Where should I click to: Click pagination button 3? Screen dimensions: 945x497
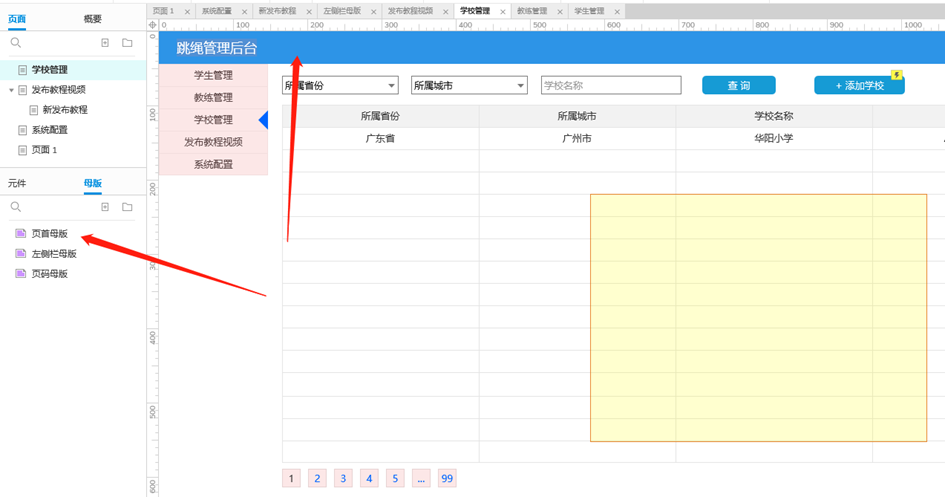point(343,478)
